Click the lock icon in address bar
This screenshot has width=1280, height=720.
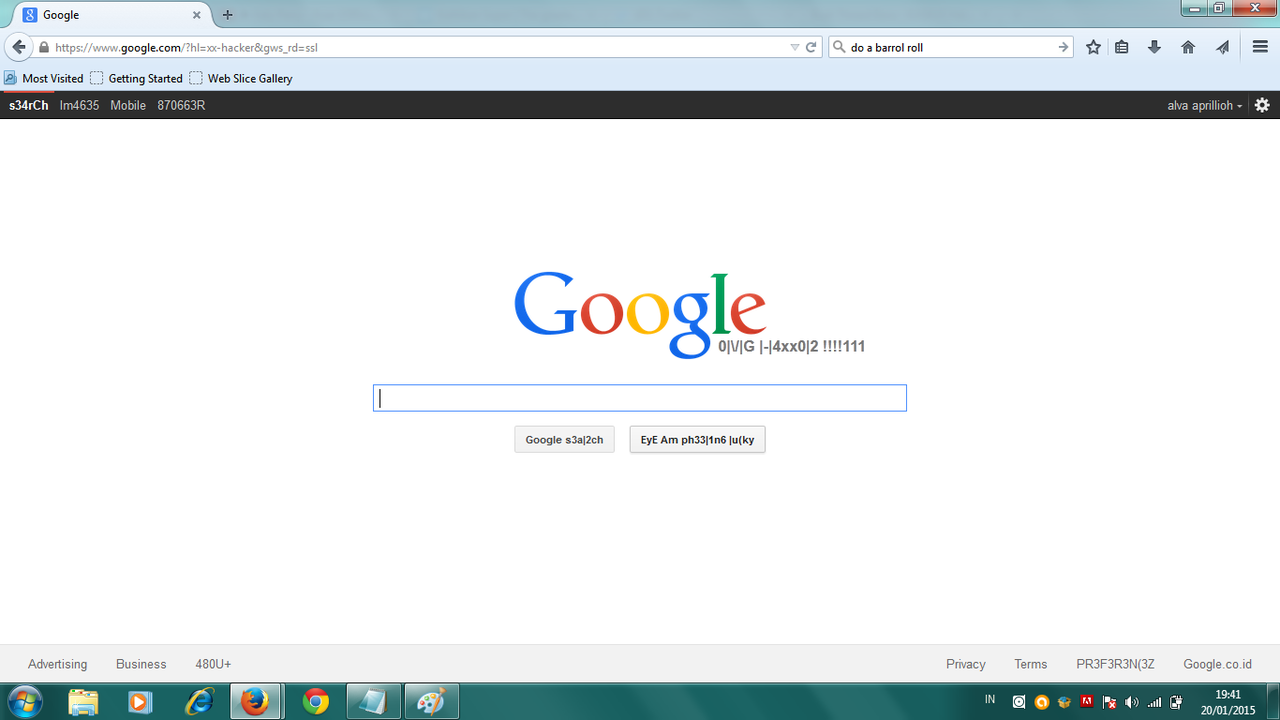tap(44, 47)
